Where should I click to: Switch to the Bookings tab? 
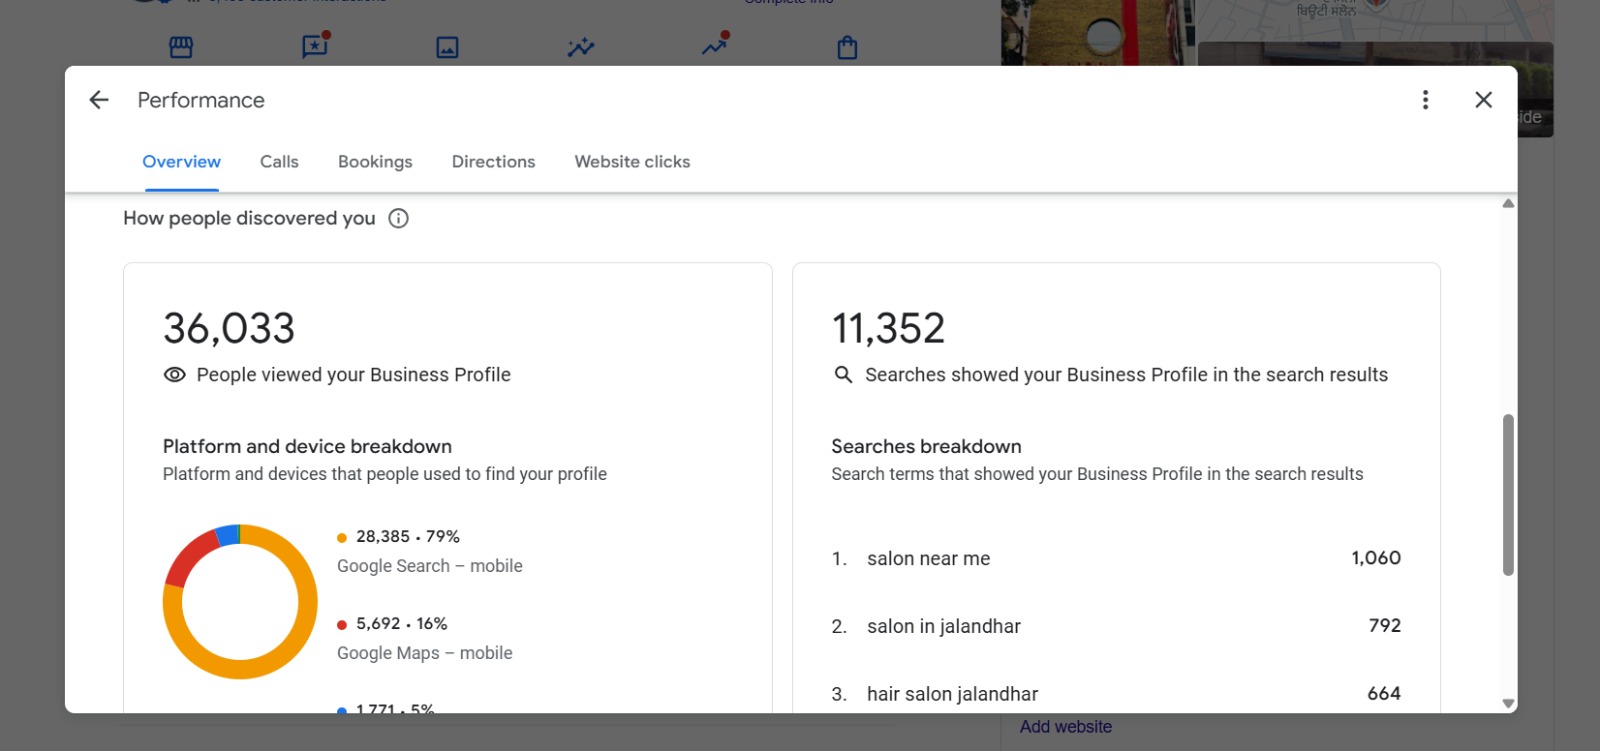[x=375, y=162]
